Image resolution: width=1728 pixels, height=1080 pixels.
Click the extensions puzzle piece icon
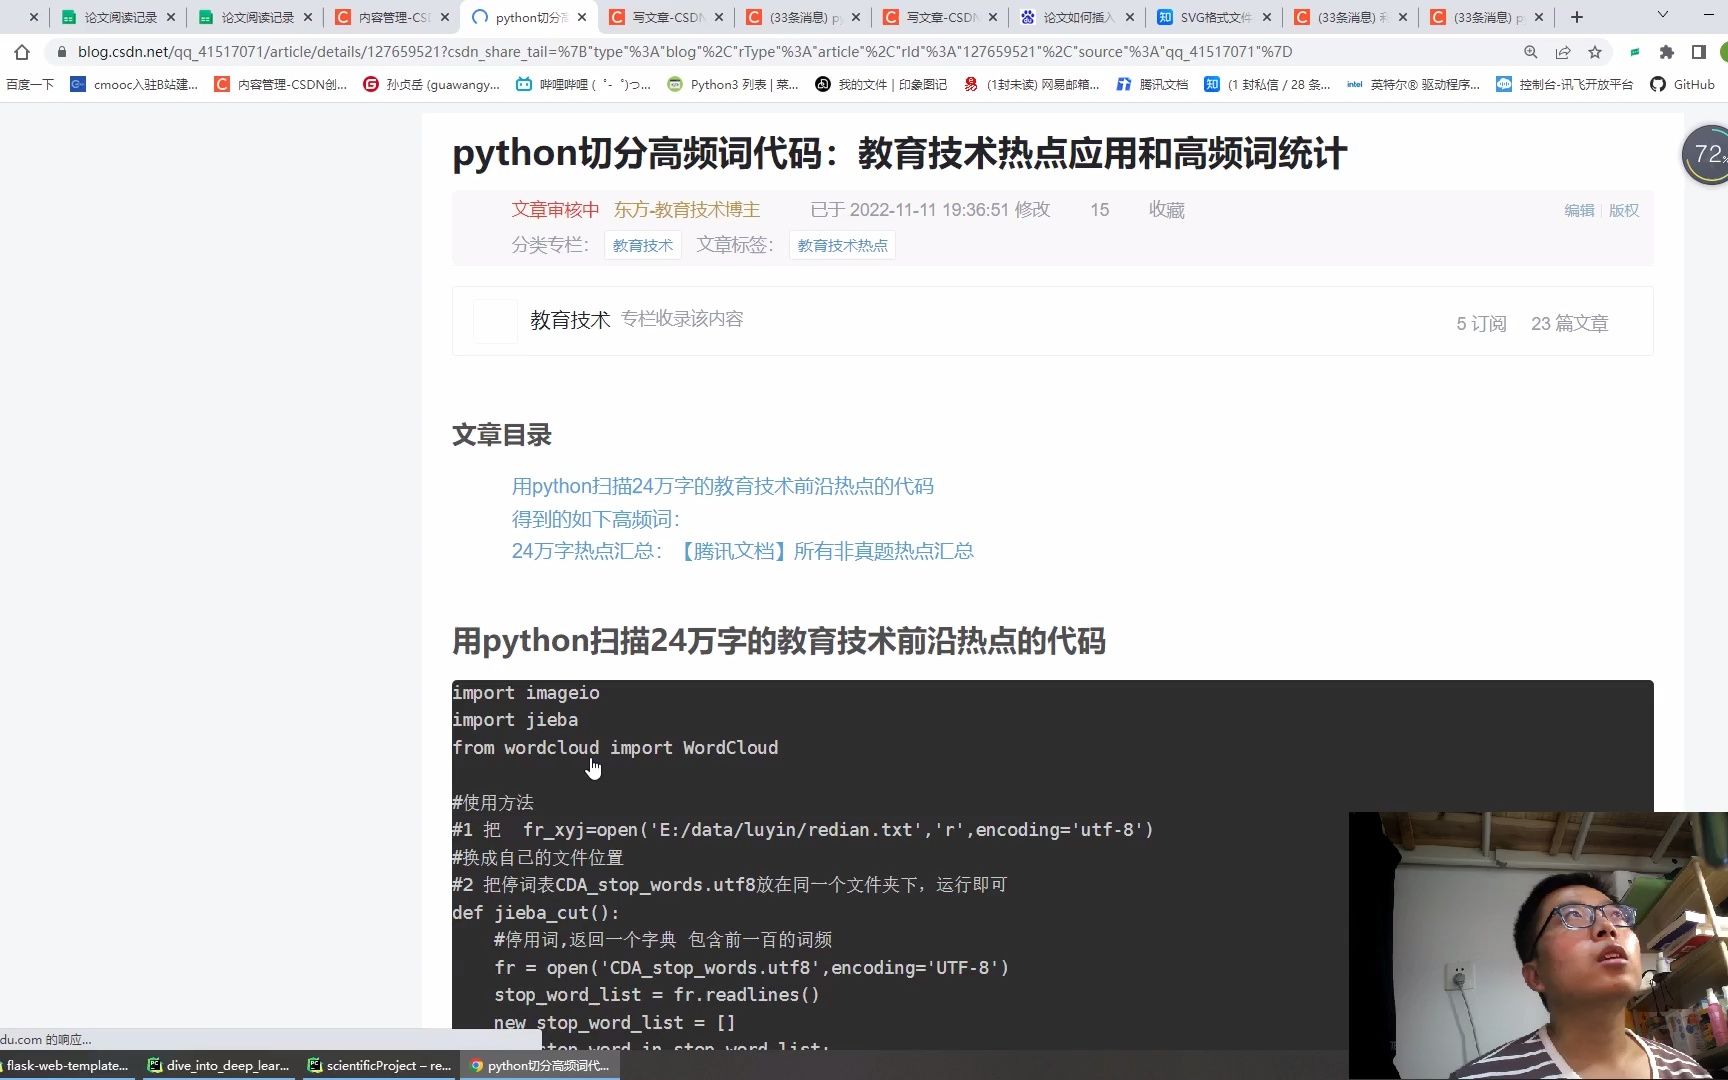(1666, 51)
